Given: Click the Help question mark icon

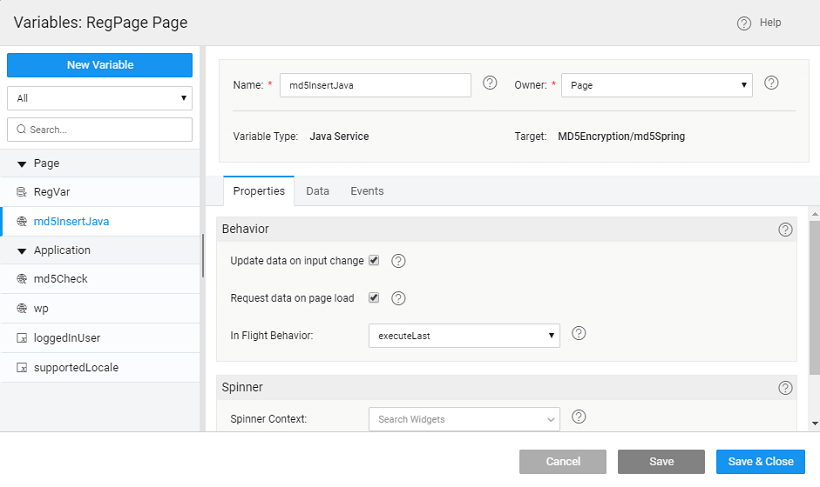Looking at the screenshot, I should 744,23.
